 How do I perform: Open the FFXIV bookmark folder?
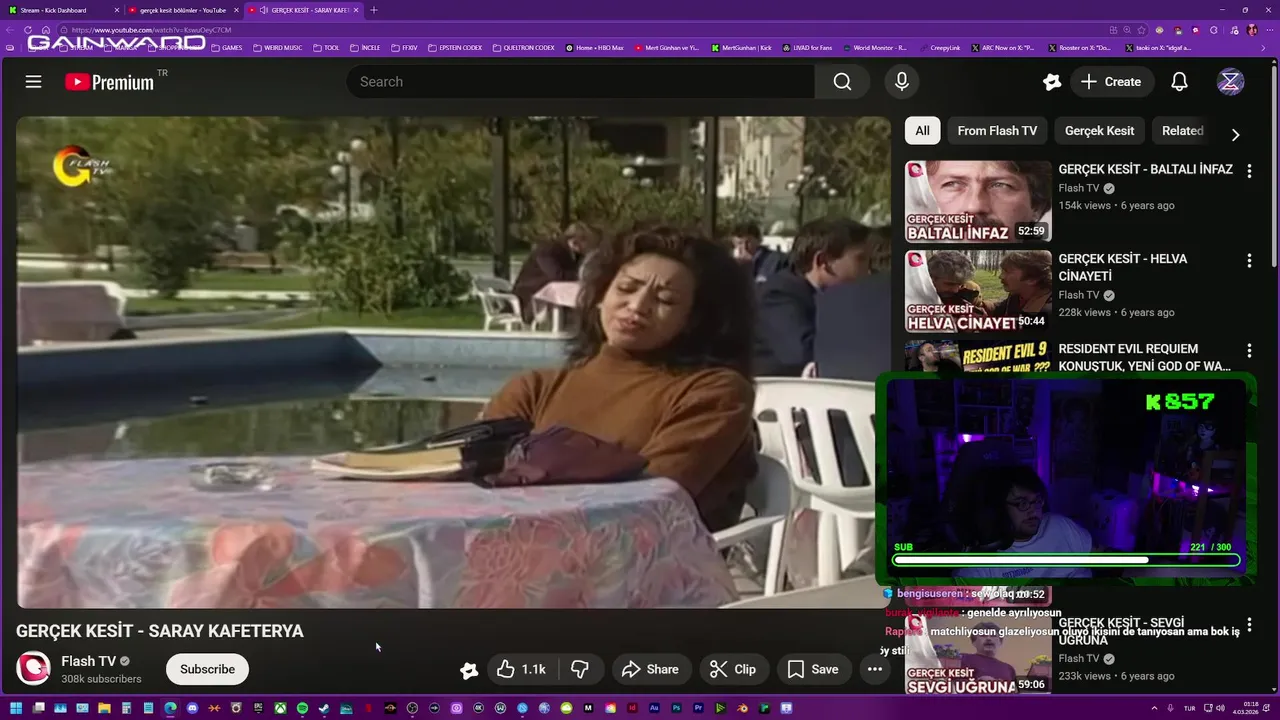tap(405, 47)
